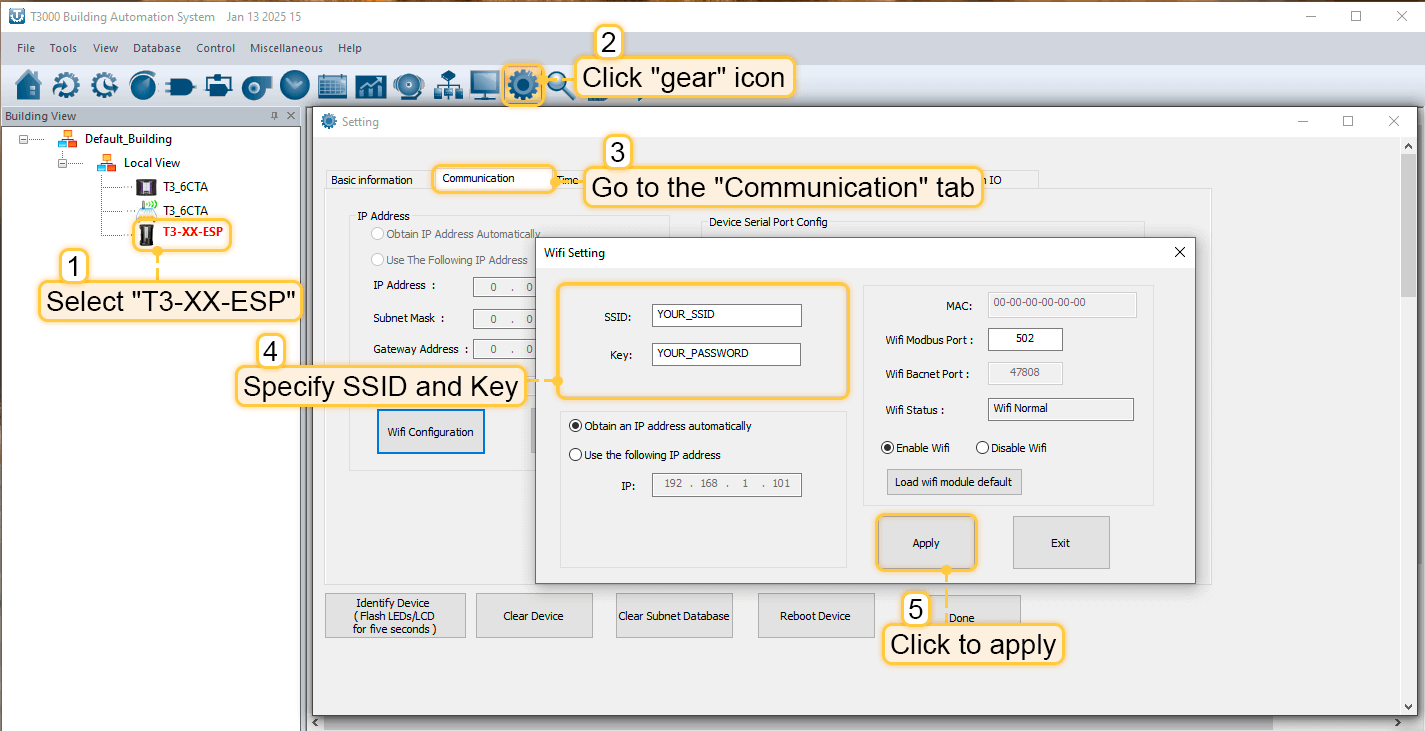
Task: Open the monitor screen toolbar icon
Action: coord(485,86)
